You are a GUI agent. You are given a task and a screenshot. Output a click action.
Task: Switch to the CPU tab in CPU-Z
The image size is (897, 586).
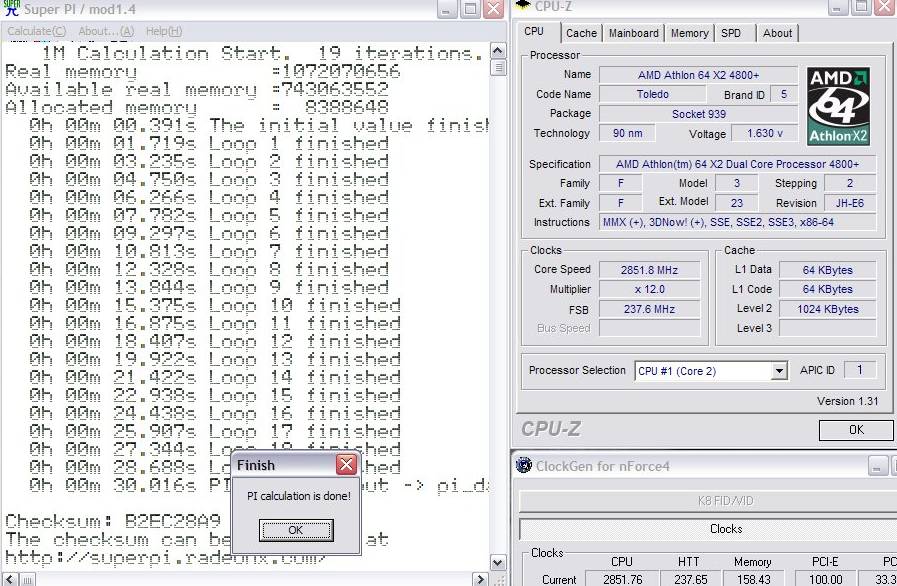click(x=534, y=31)
